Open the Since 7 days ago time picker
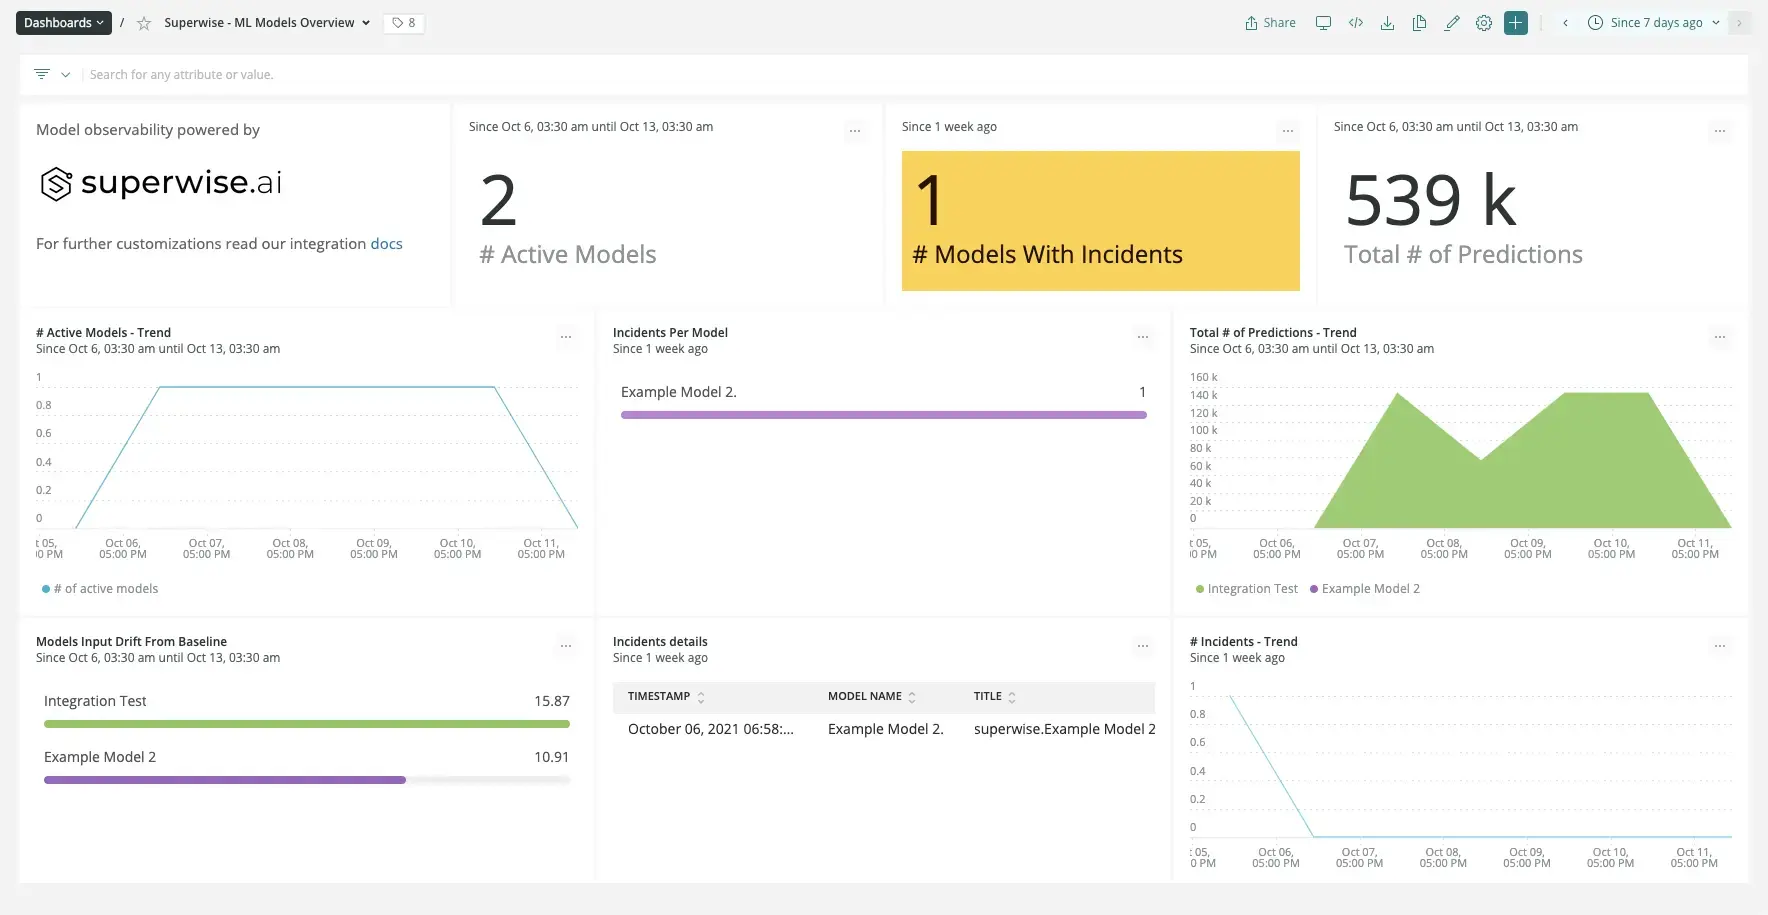Screen dimensions: 1768x915 (x=1655, y=23)
